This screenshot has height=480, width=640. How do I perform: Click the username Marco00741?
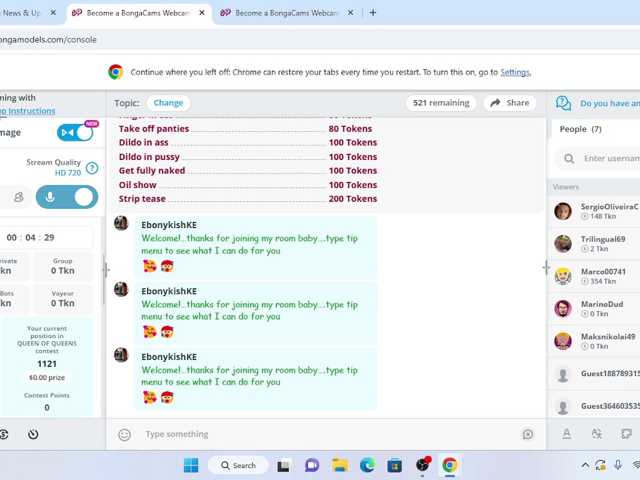[x=603, y=272]
